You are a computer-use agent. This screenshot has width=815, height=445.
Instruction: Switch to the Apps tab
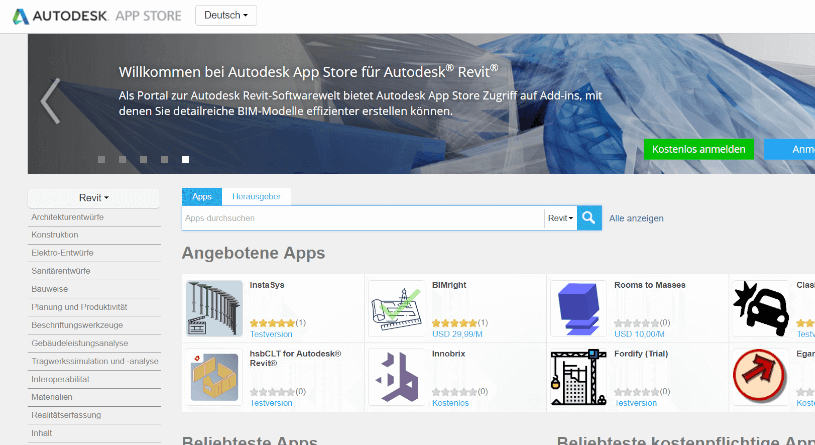[202, 197]
